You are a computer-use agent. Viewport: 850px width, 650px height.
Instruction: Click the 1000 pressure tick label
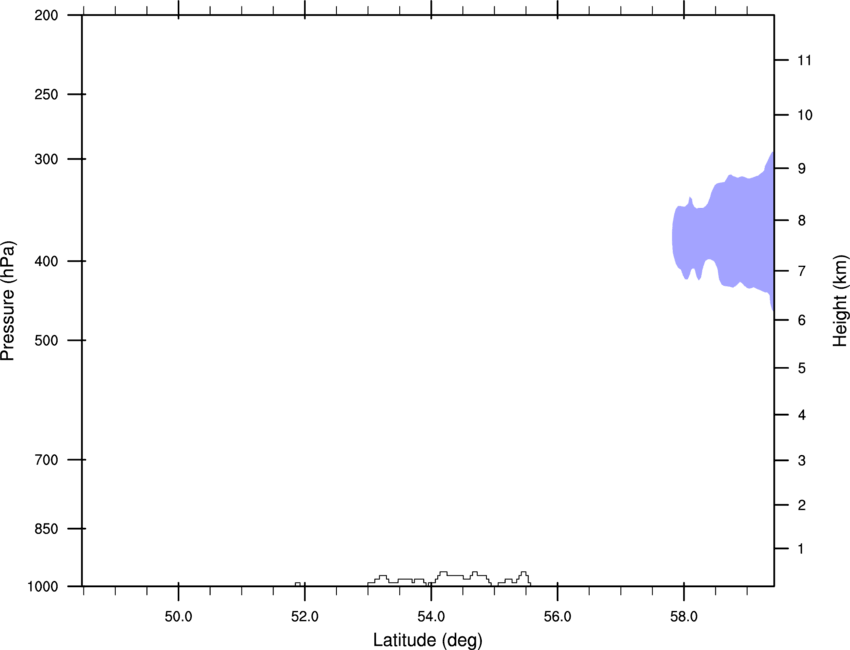coord(43,587)
